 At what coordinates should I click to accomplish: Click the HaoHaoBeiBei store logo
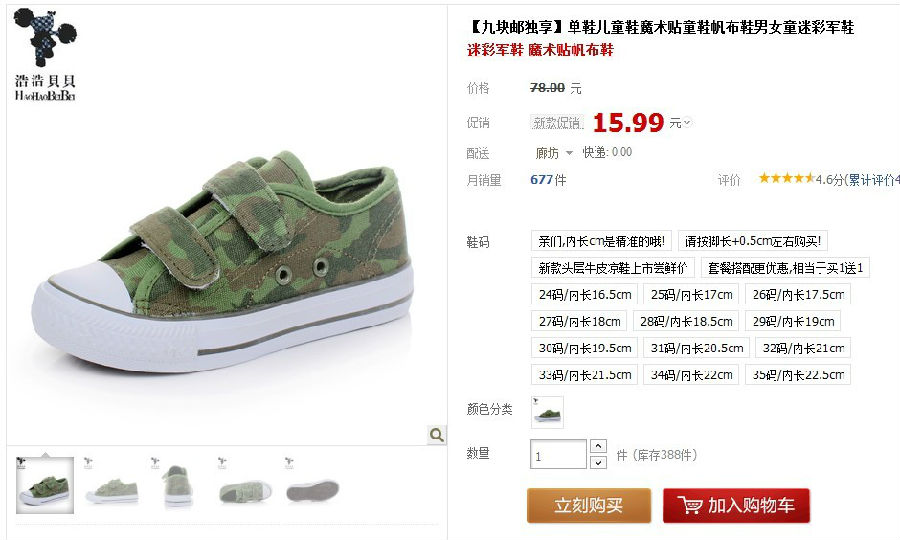[45, 55]
